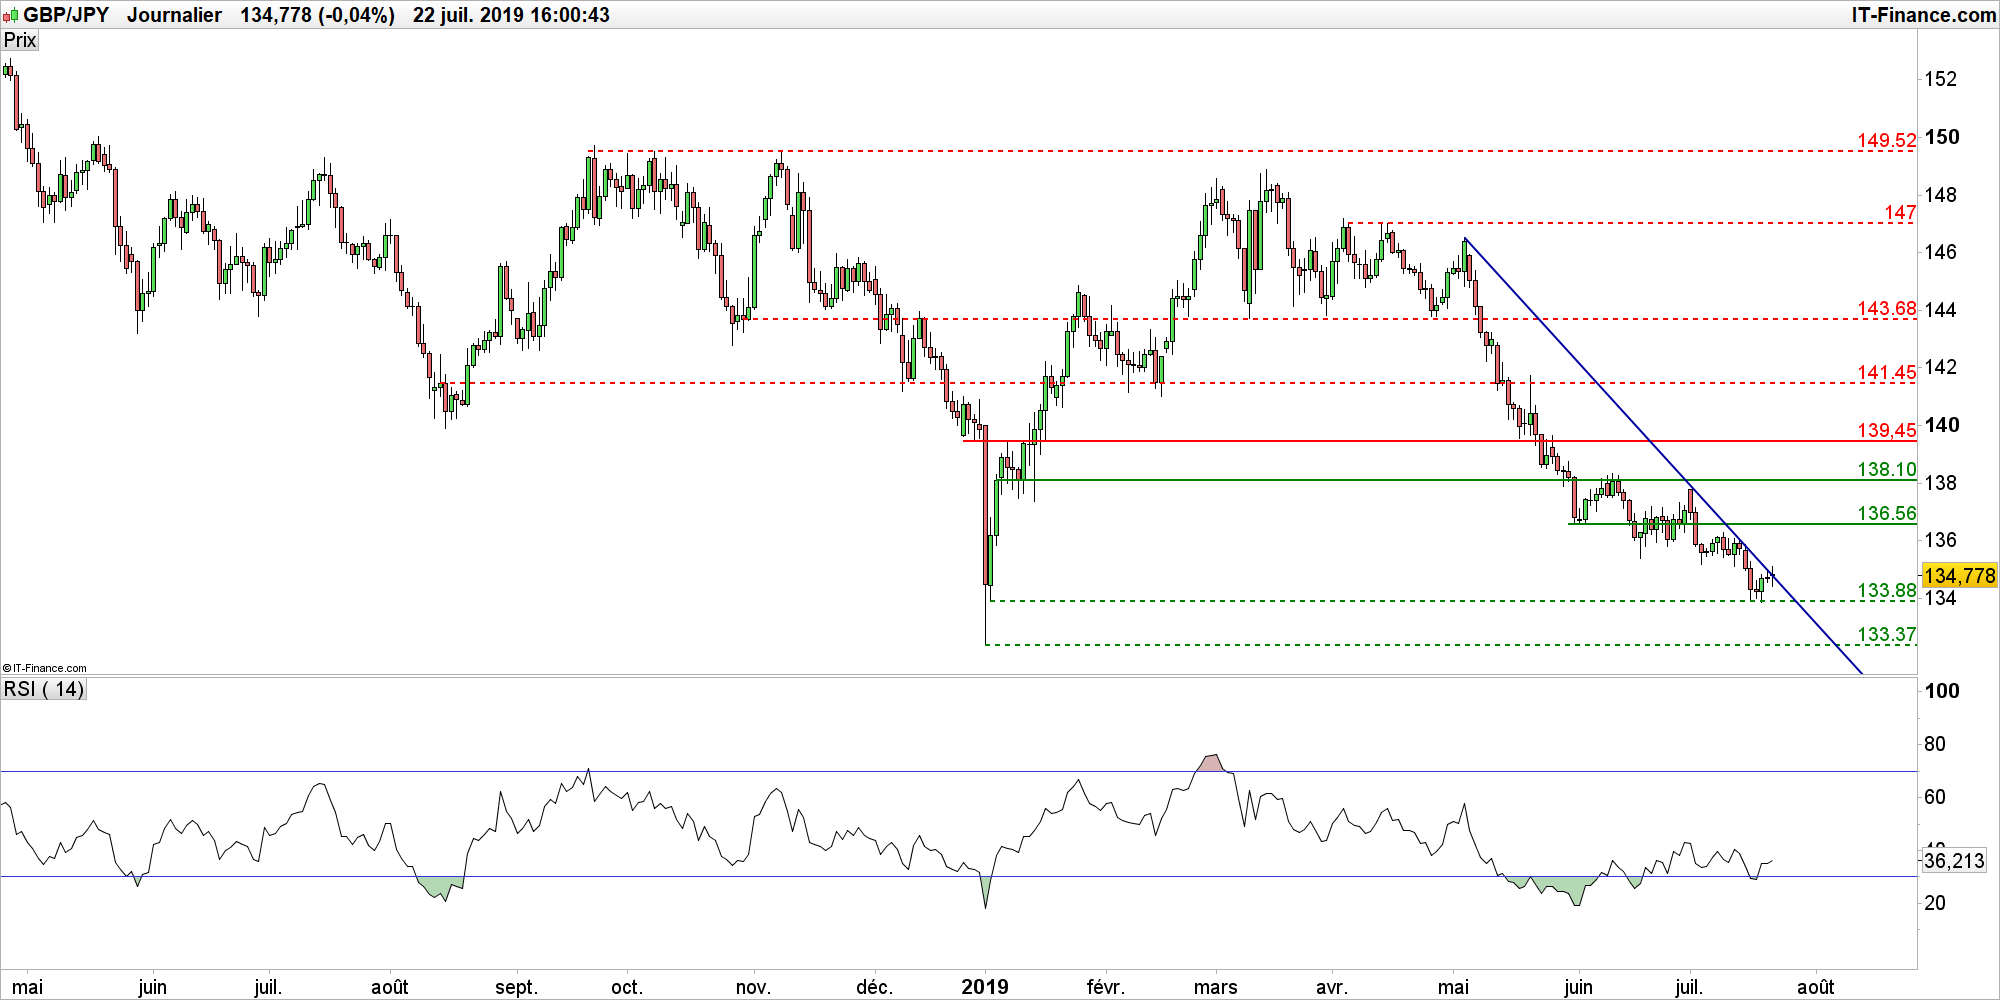Click the 141.45 level label
Image resolution: width=2000 pixels, height=1000 pixels.
click(1887, 373)
